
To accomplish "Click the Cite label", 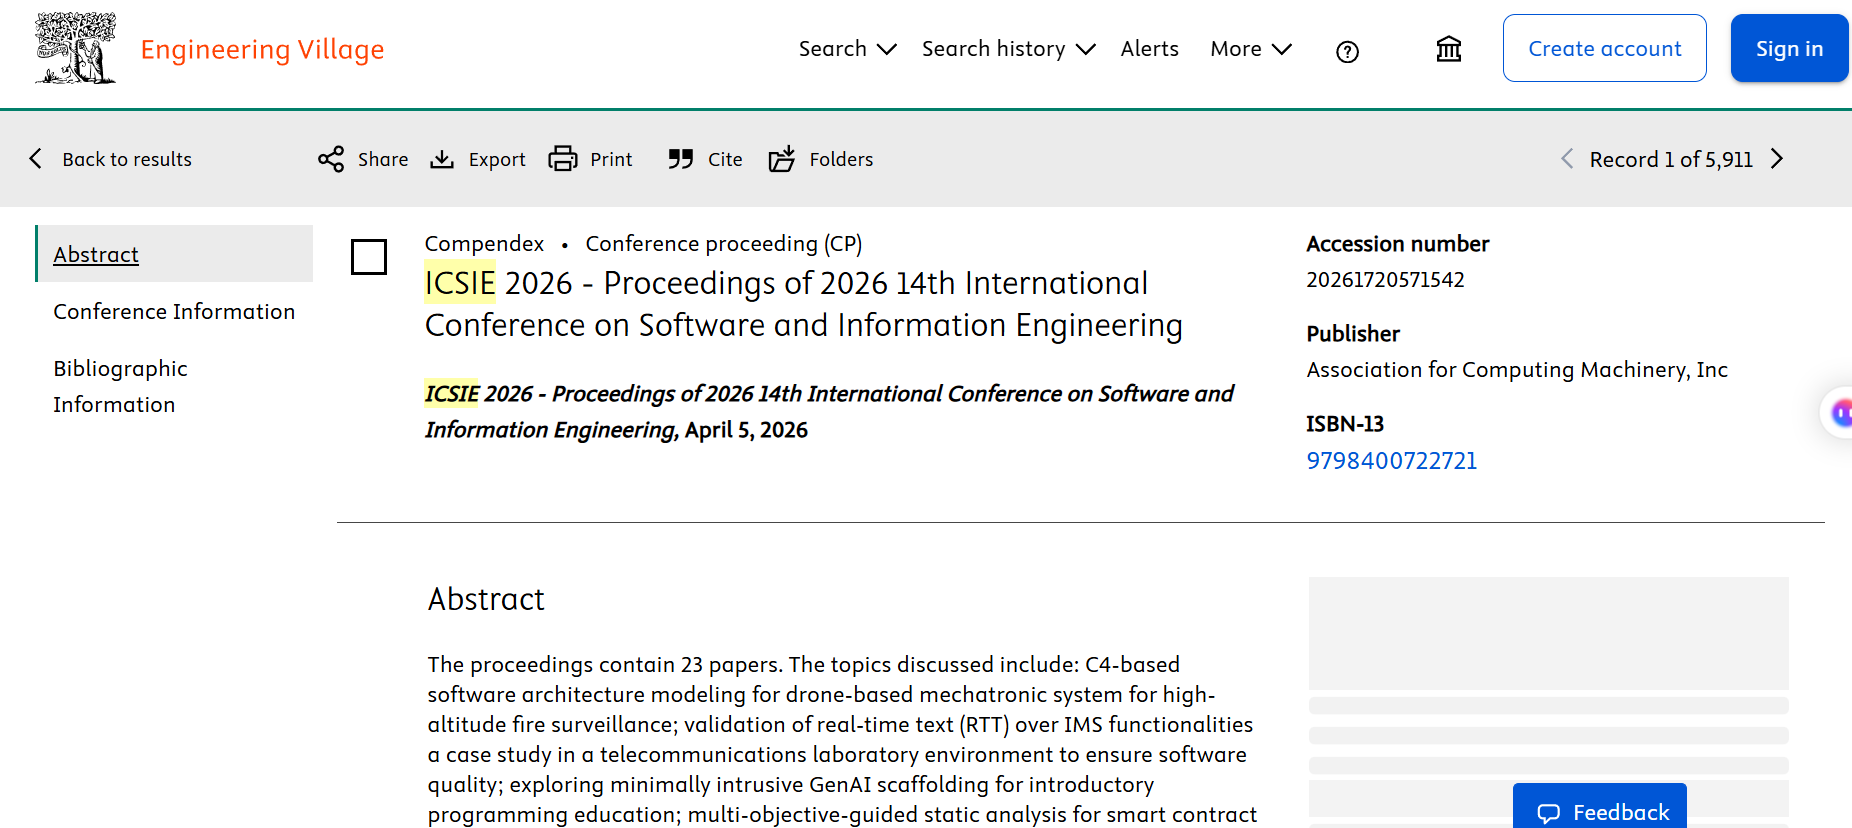I will pos(725,159).
